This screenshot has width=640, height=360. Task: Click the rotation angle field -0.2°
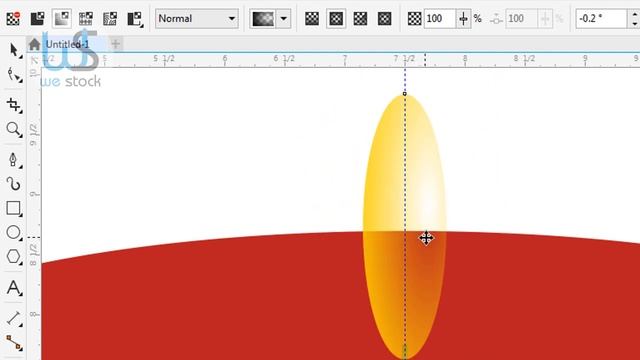(x=601, y=19)
